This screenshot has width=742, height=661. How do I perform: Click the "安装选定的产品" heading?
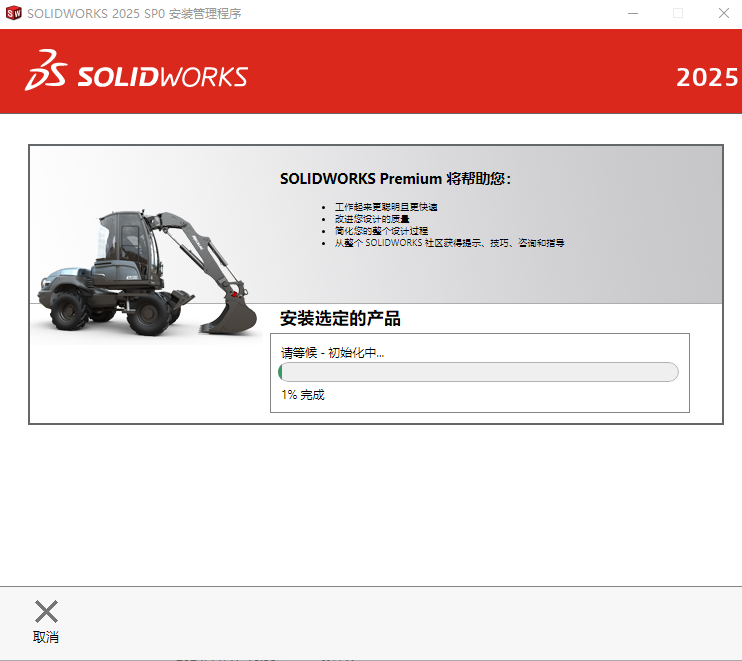click(x=340, y=318)
